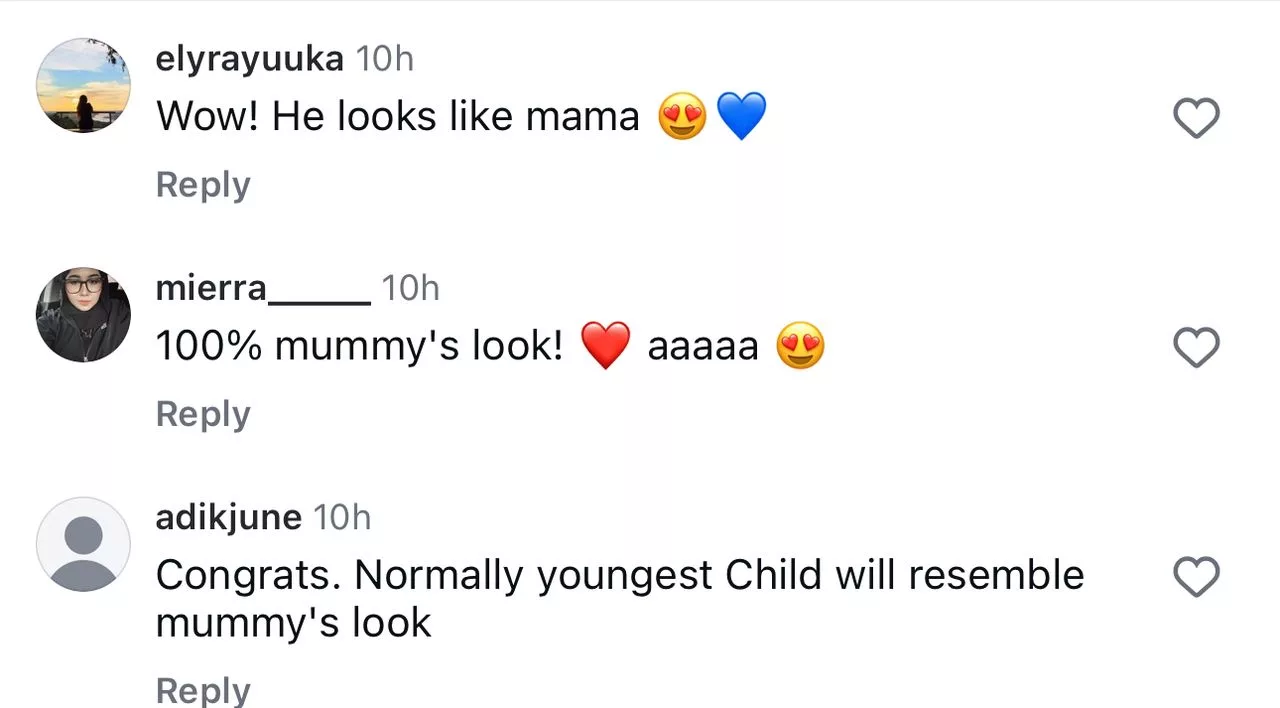Click heart-eyes emoji after "mama"

pyautogui.click(x=682, y=117)
